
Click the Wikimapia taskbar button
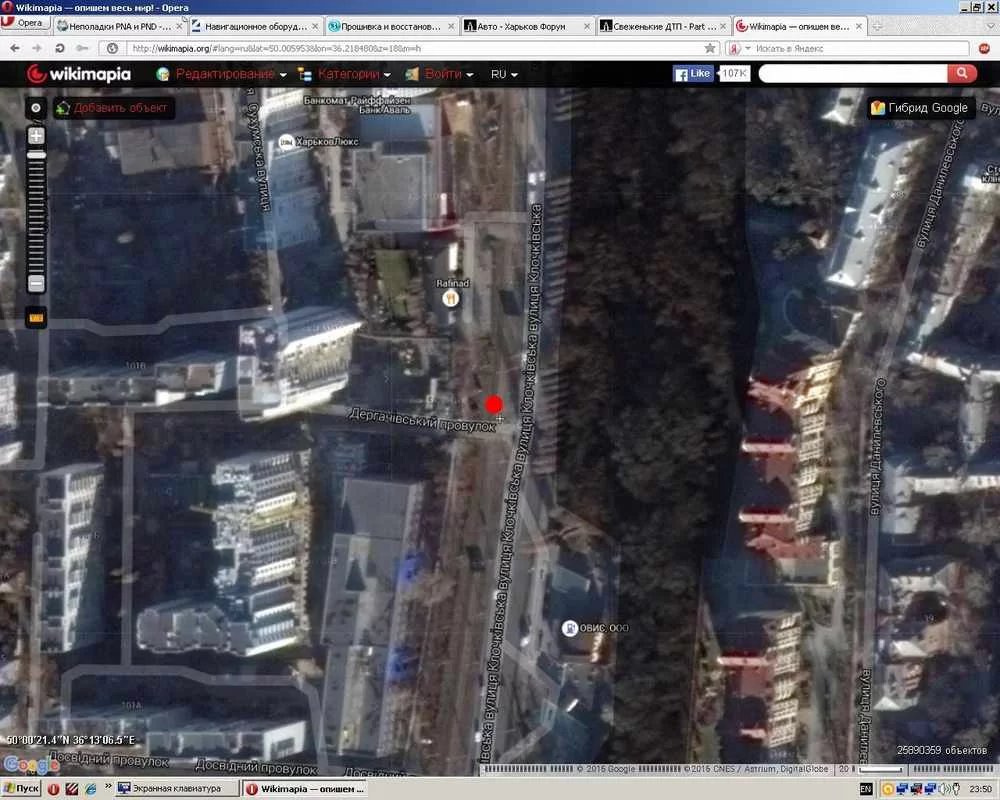pos(305,789)
